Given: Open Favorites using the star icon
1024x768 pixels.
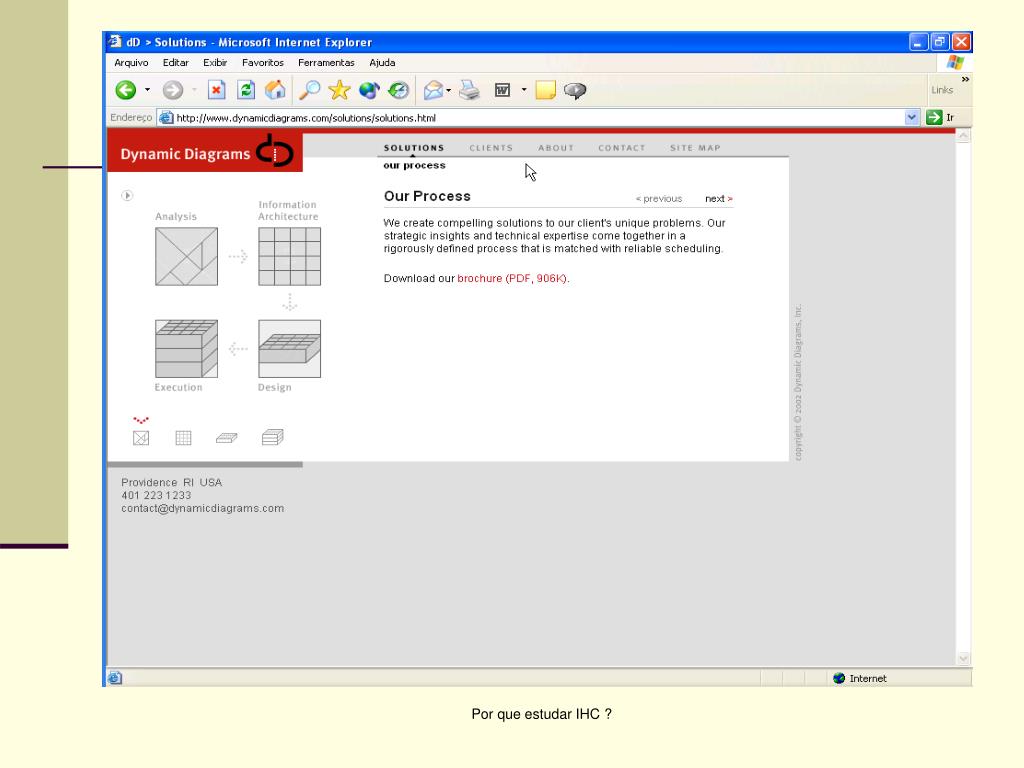Looking at the screenshot, I should pyautogui.click(x=340, y=90).
